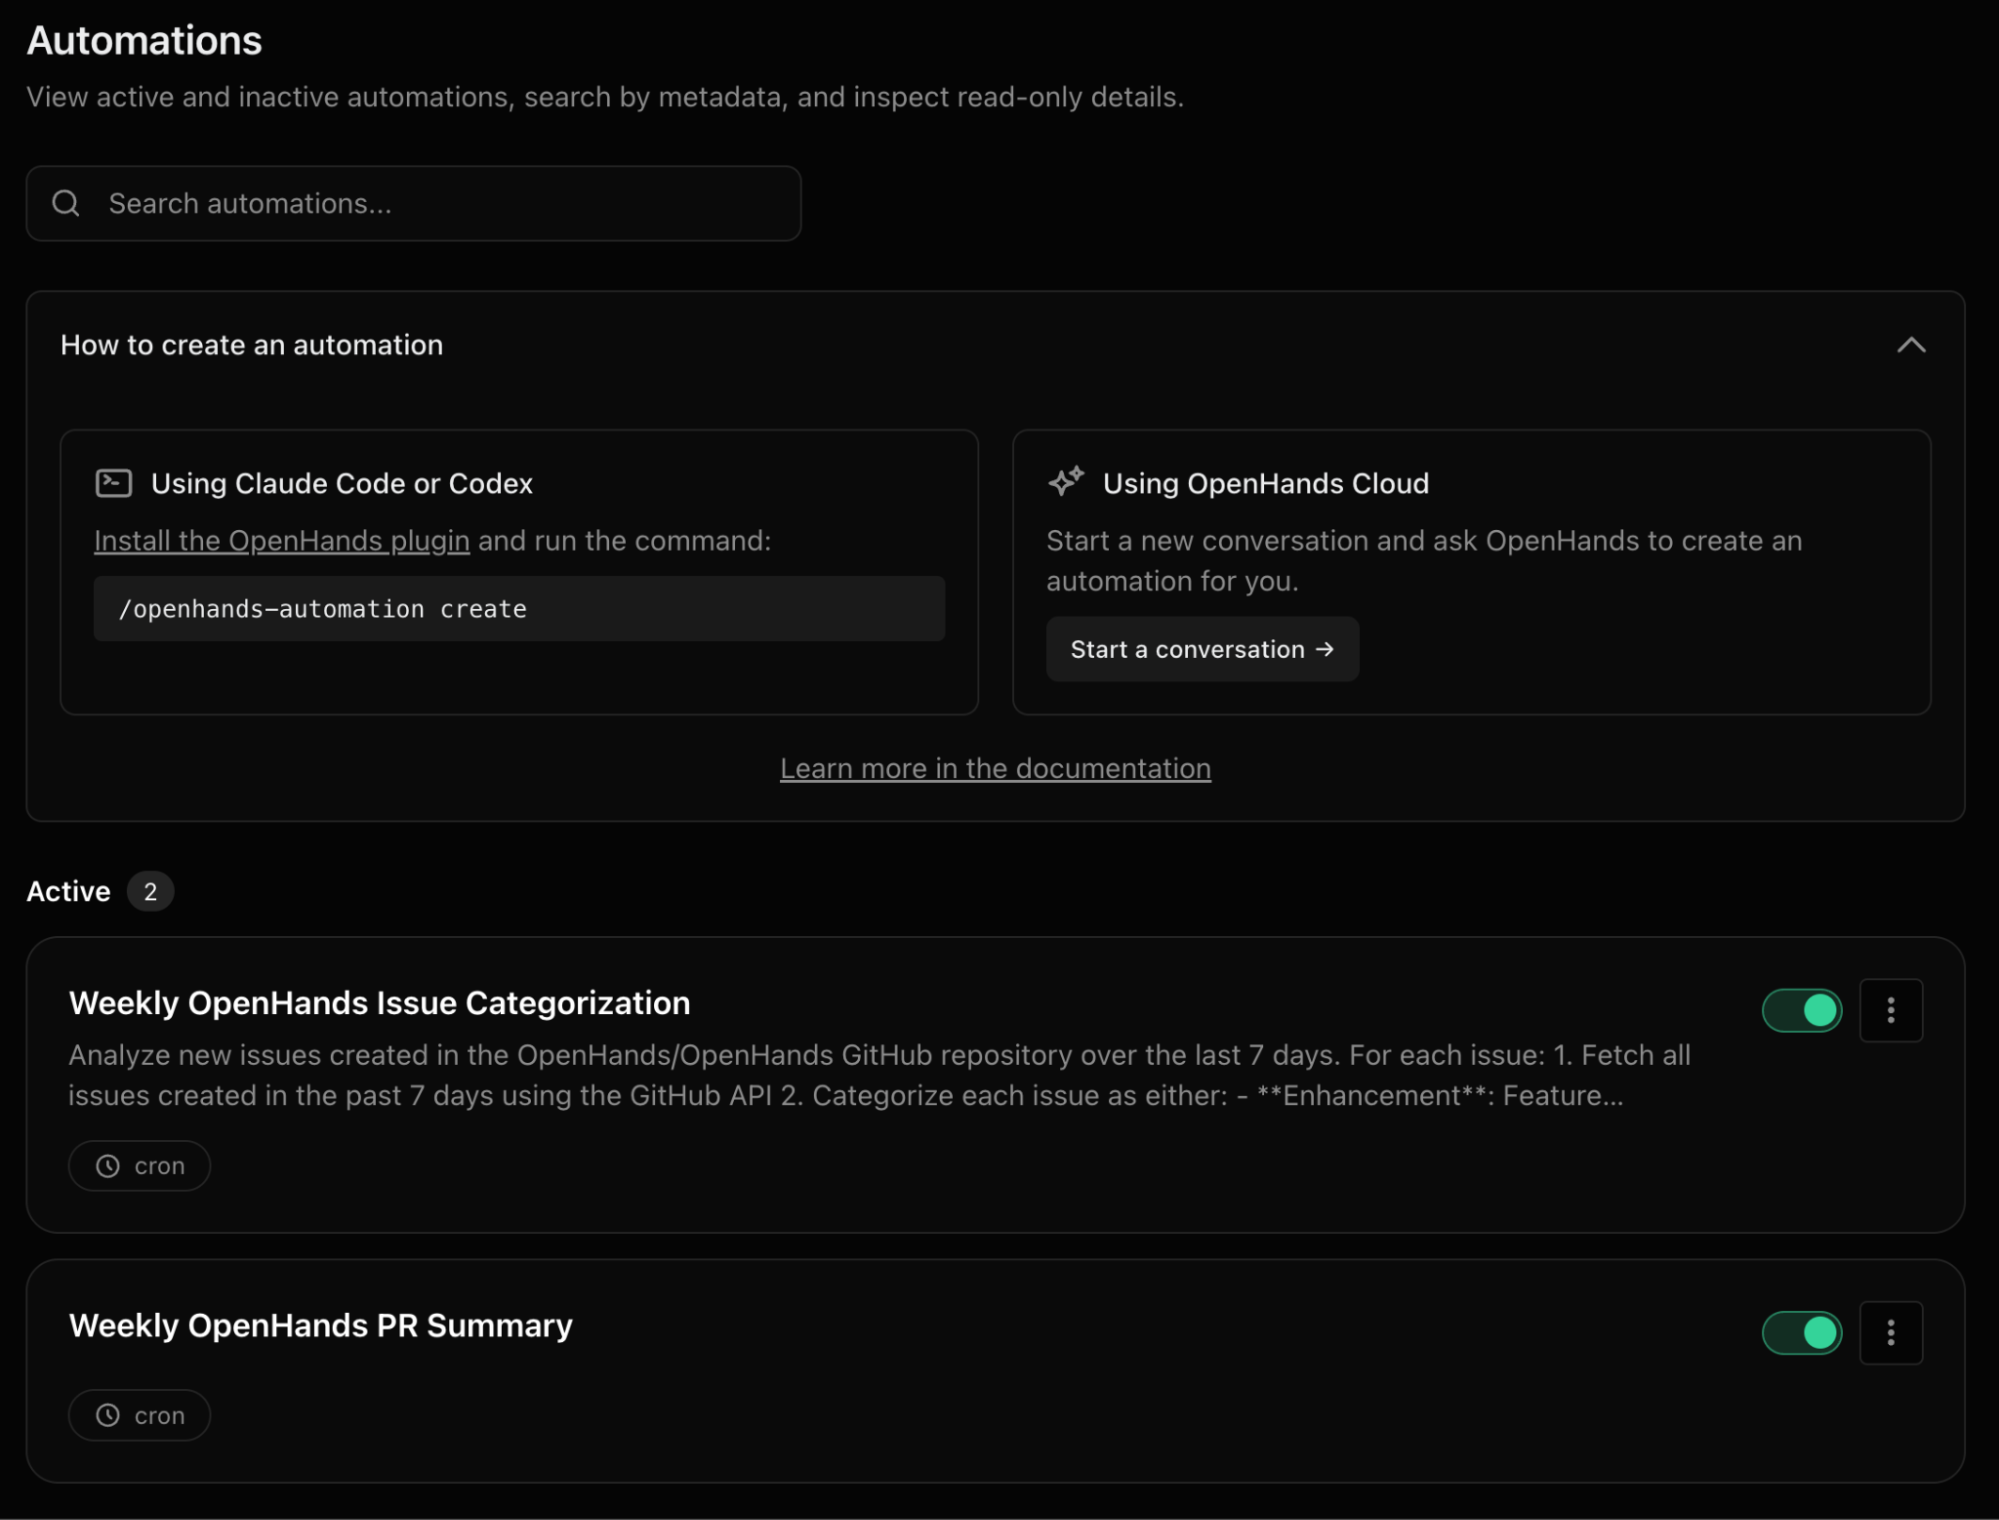The image size is (1999, 1520).
Task: Open more options for Issue Categorization automation
Action: point(1890,1010)
